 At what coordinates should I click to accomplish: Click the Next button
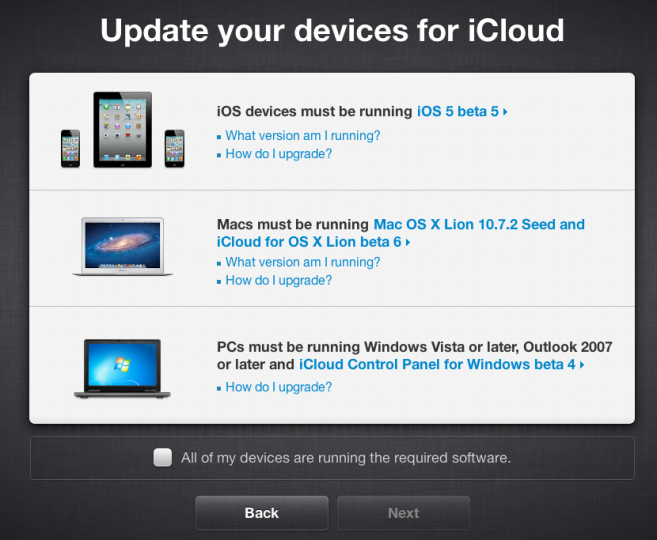(403, 513)
